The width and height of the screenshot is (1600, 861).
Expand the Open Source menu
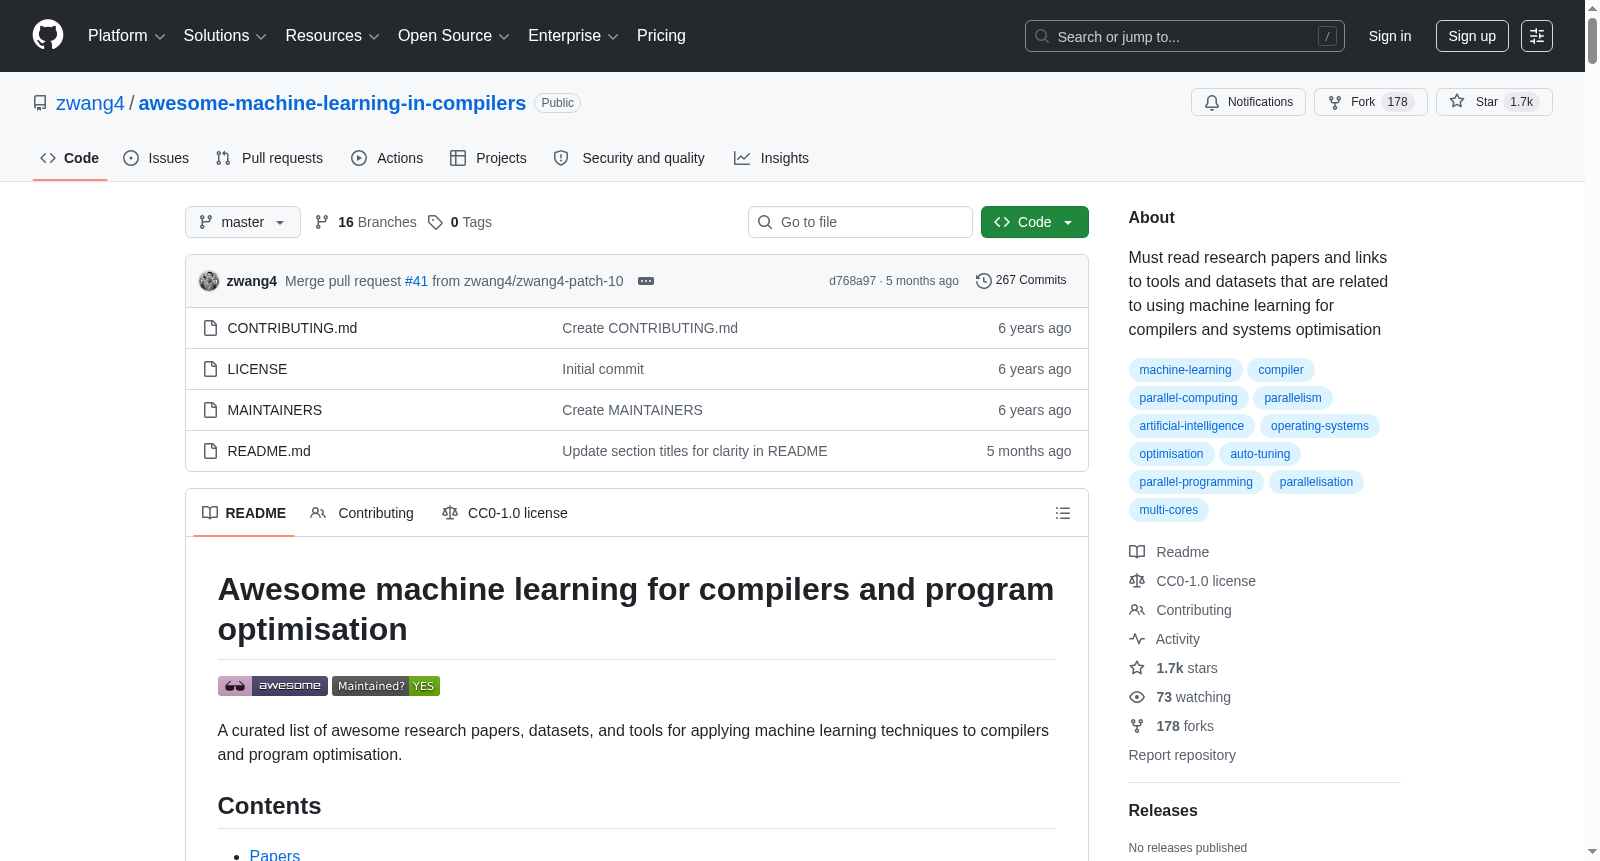coord(454,36)
